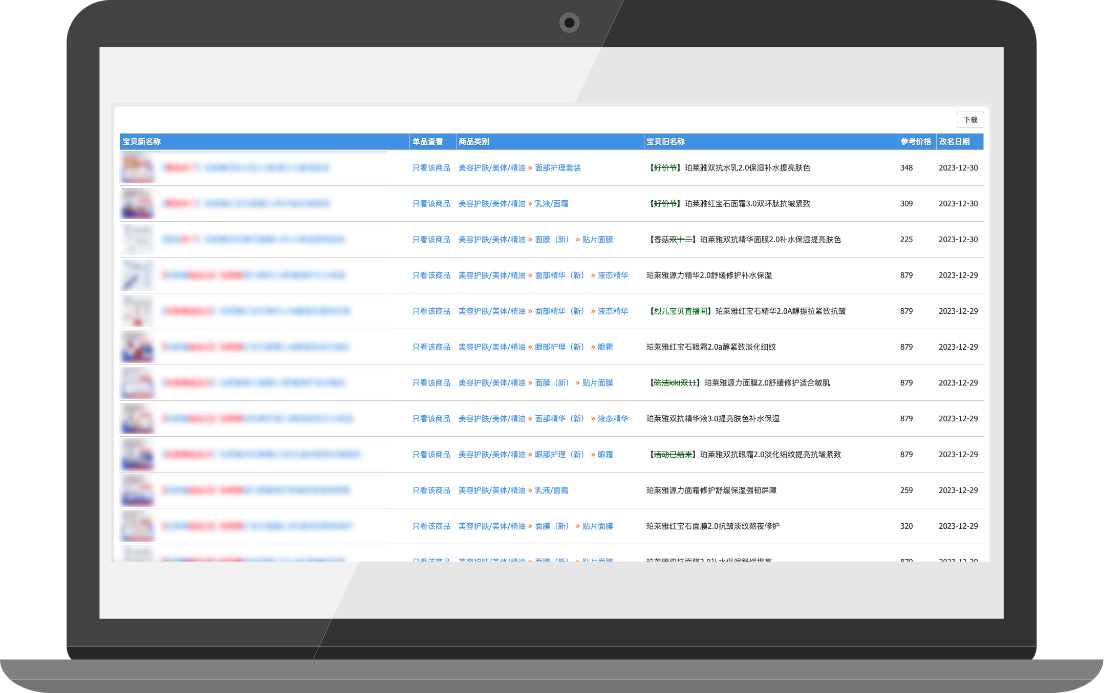
Task: Click 只看该商品 in the 348 price row
Action: pyautogui.click(x=431, y=168)
